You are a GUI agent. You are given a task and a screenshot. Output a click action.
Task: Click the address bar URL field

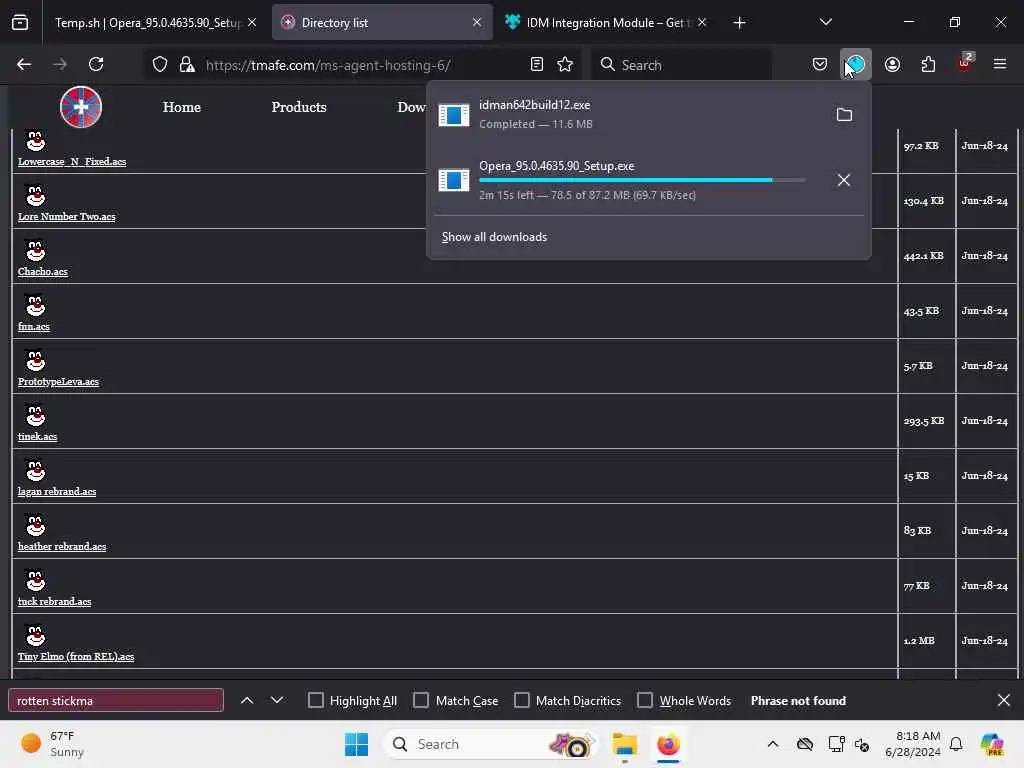(362, 65)
